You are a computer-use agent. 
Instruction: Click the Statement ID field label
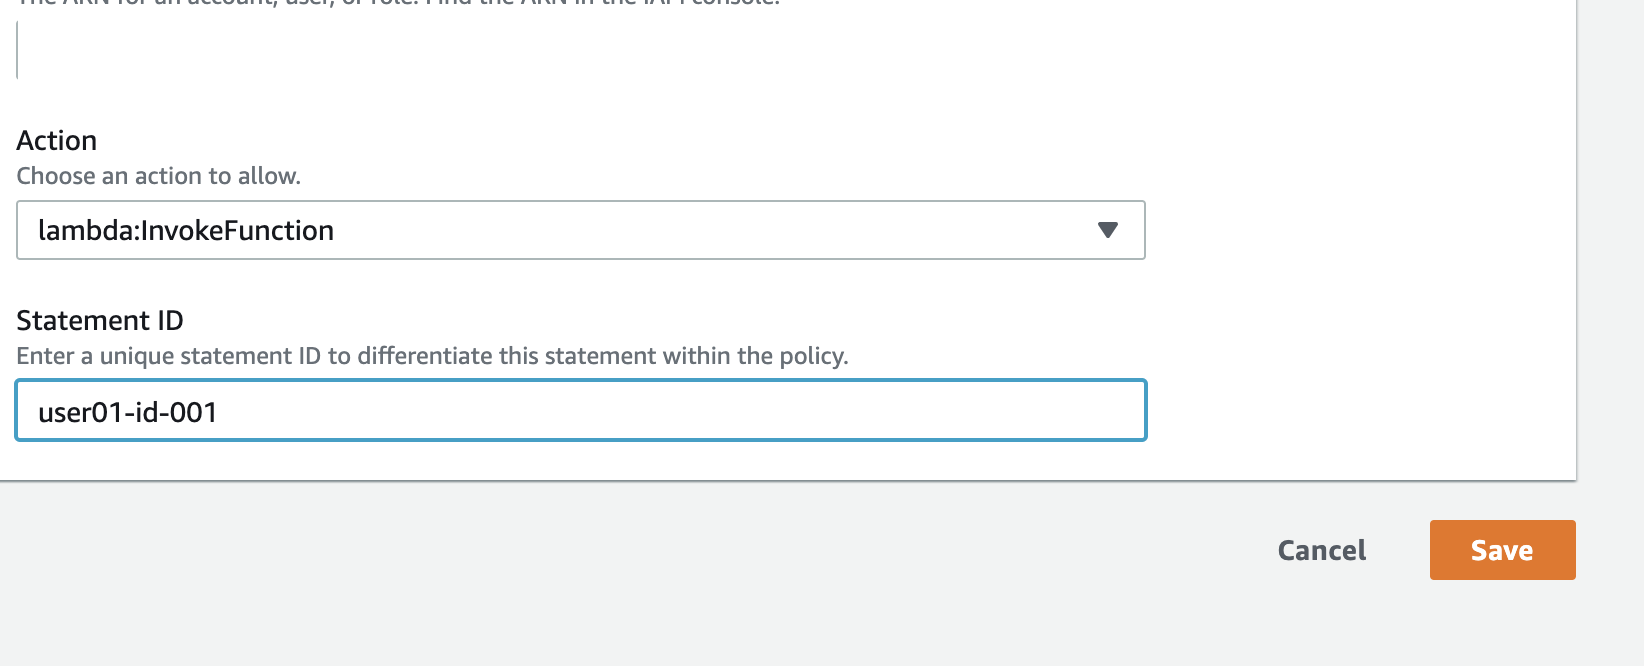pyautogui.click(x=100, y=320)
